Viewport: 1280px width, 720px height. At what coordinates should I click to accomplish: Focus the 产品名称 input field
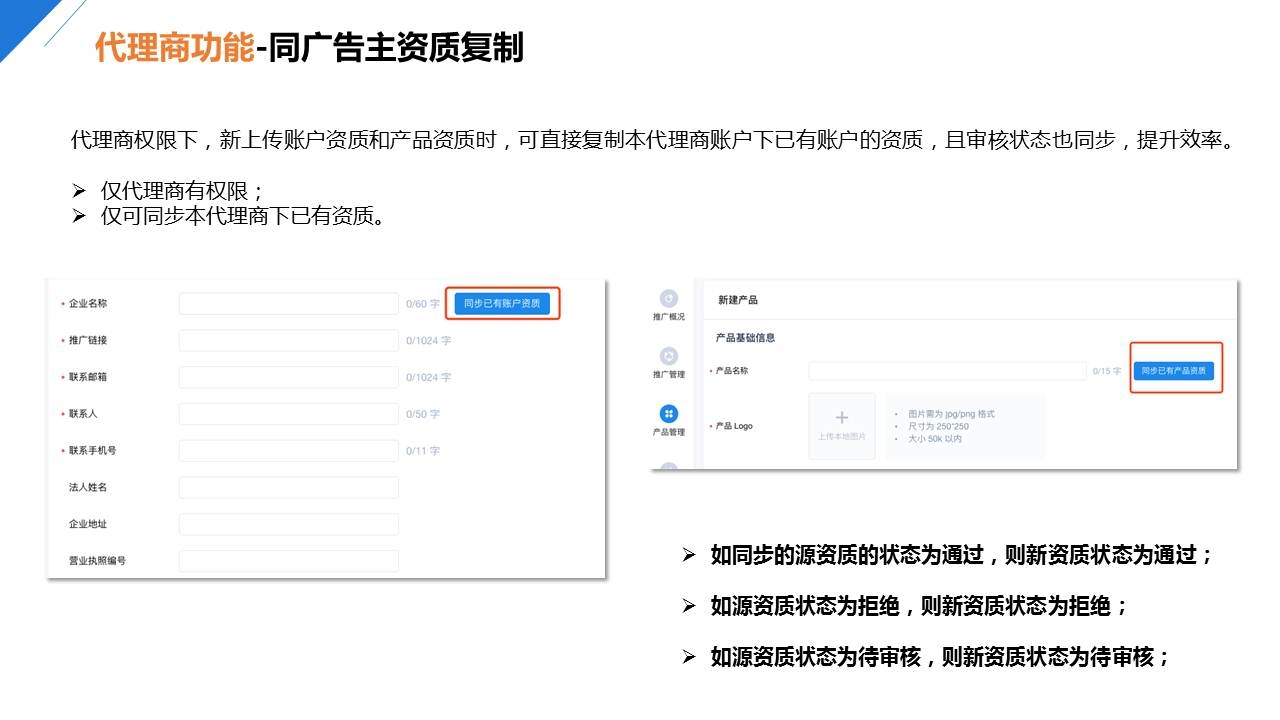tap(946, 371)
